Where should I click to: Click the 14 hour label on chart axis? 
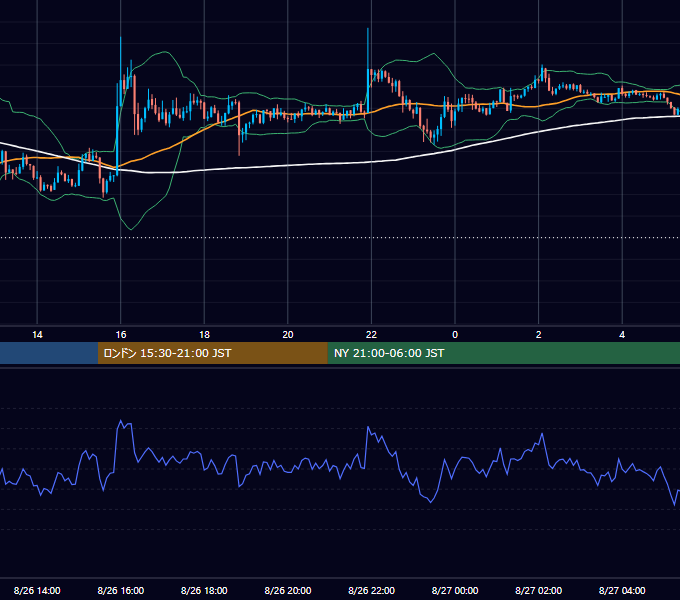pos(37,335)
